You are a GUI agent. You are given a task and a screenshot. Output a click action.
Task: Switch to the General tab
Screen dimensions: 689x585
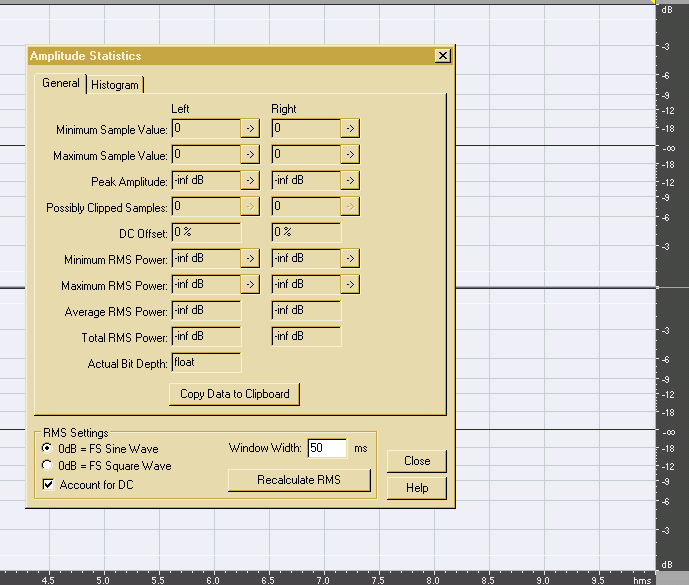coord(61,83)
